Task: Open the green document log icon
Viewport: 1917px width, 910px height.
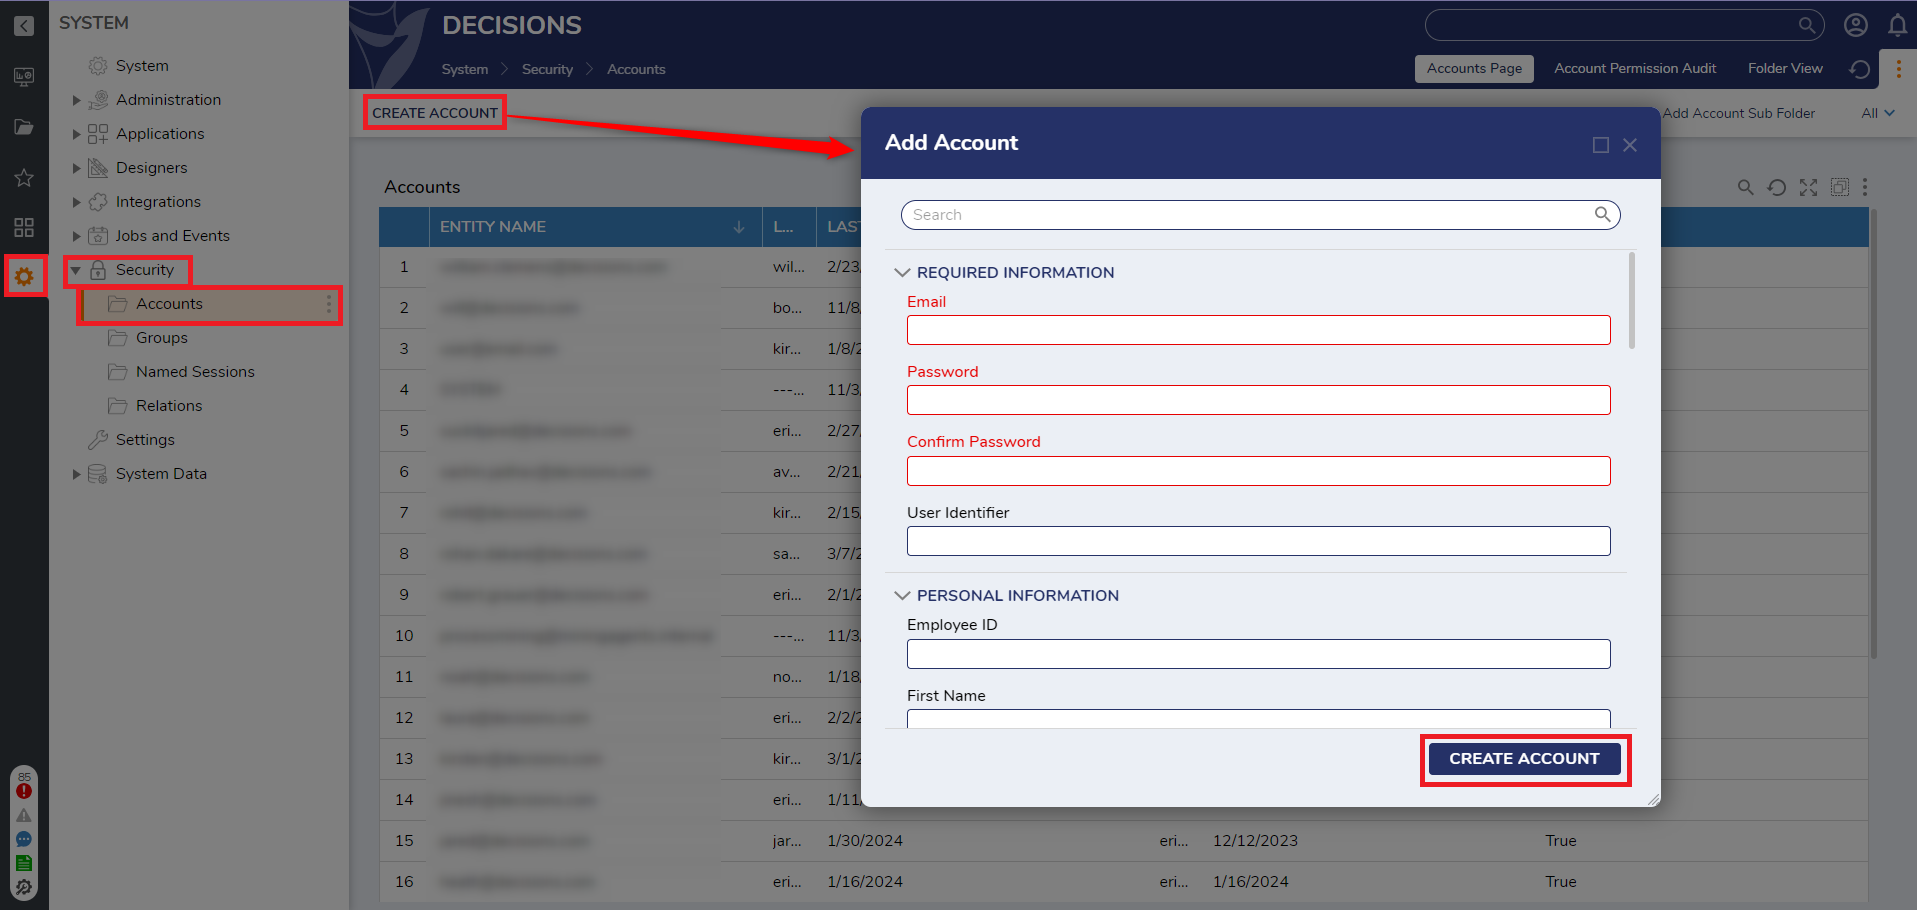Action: (24, 863)
